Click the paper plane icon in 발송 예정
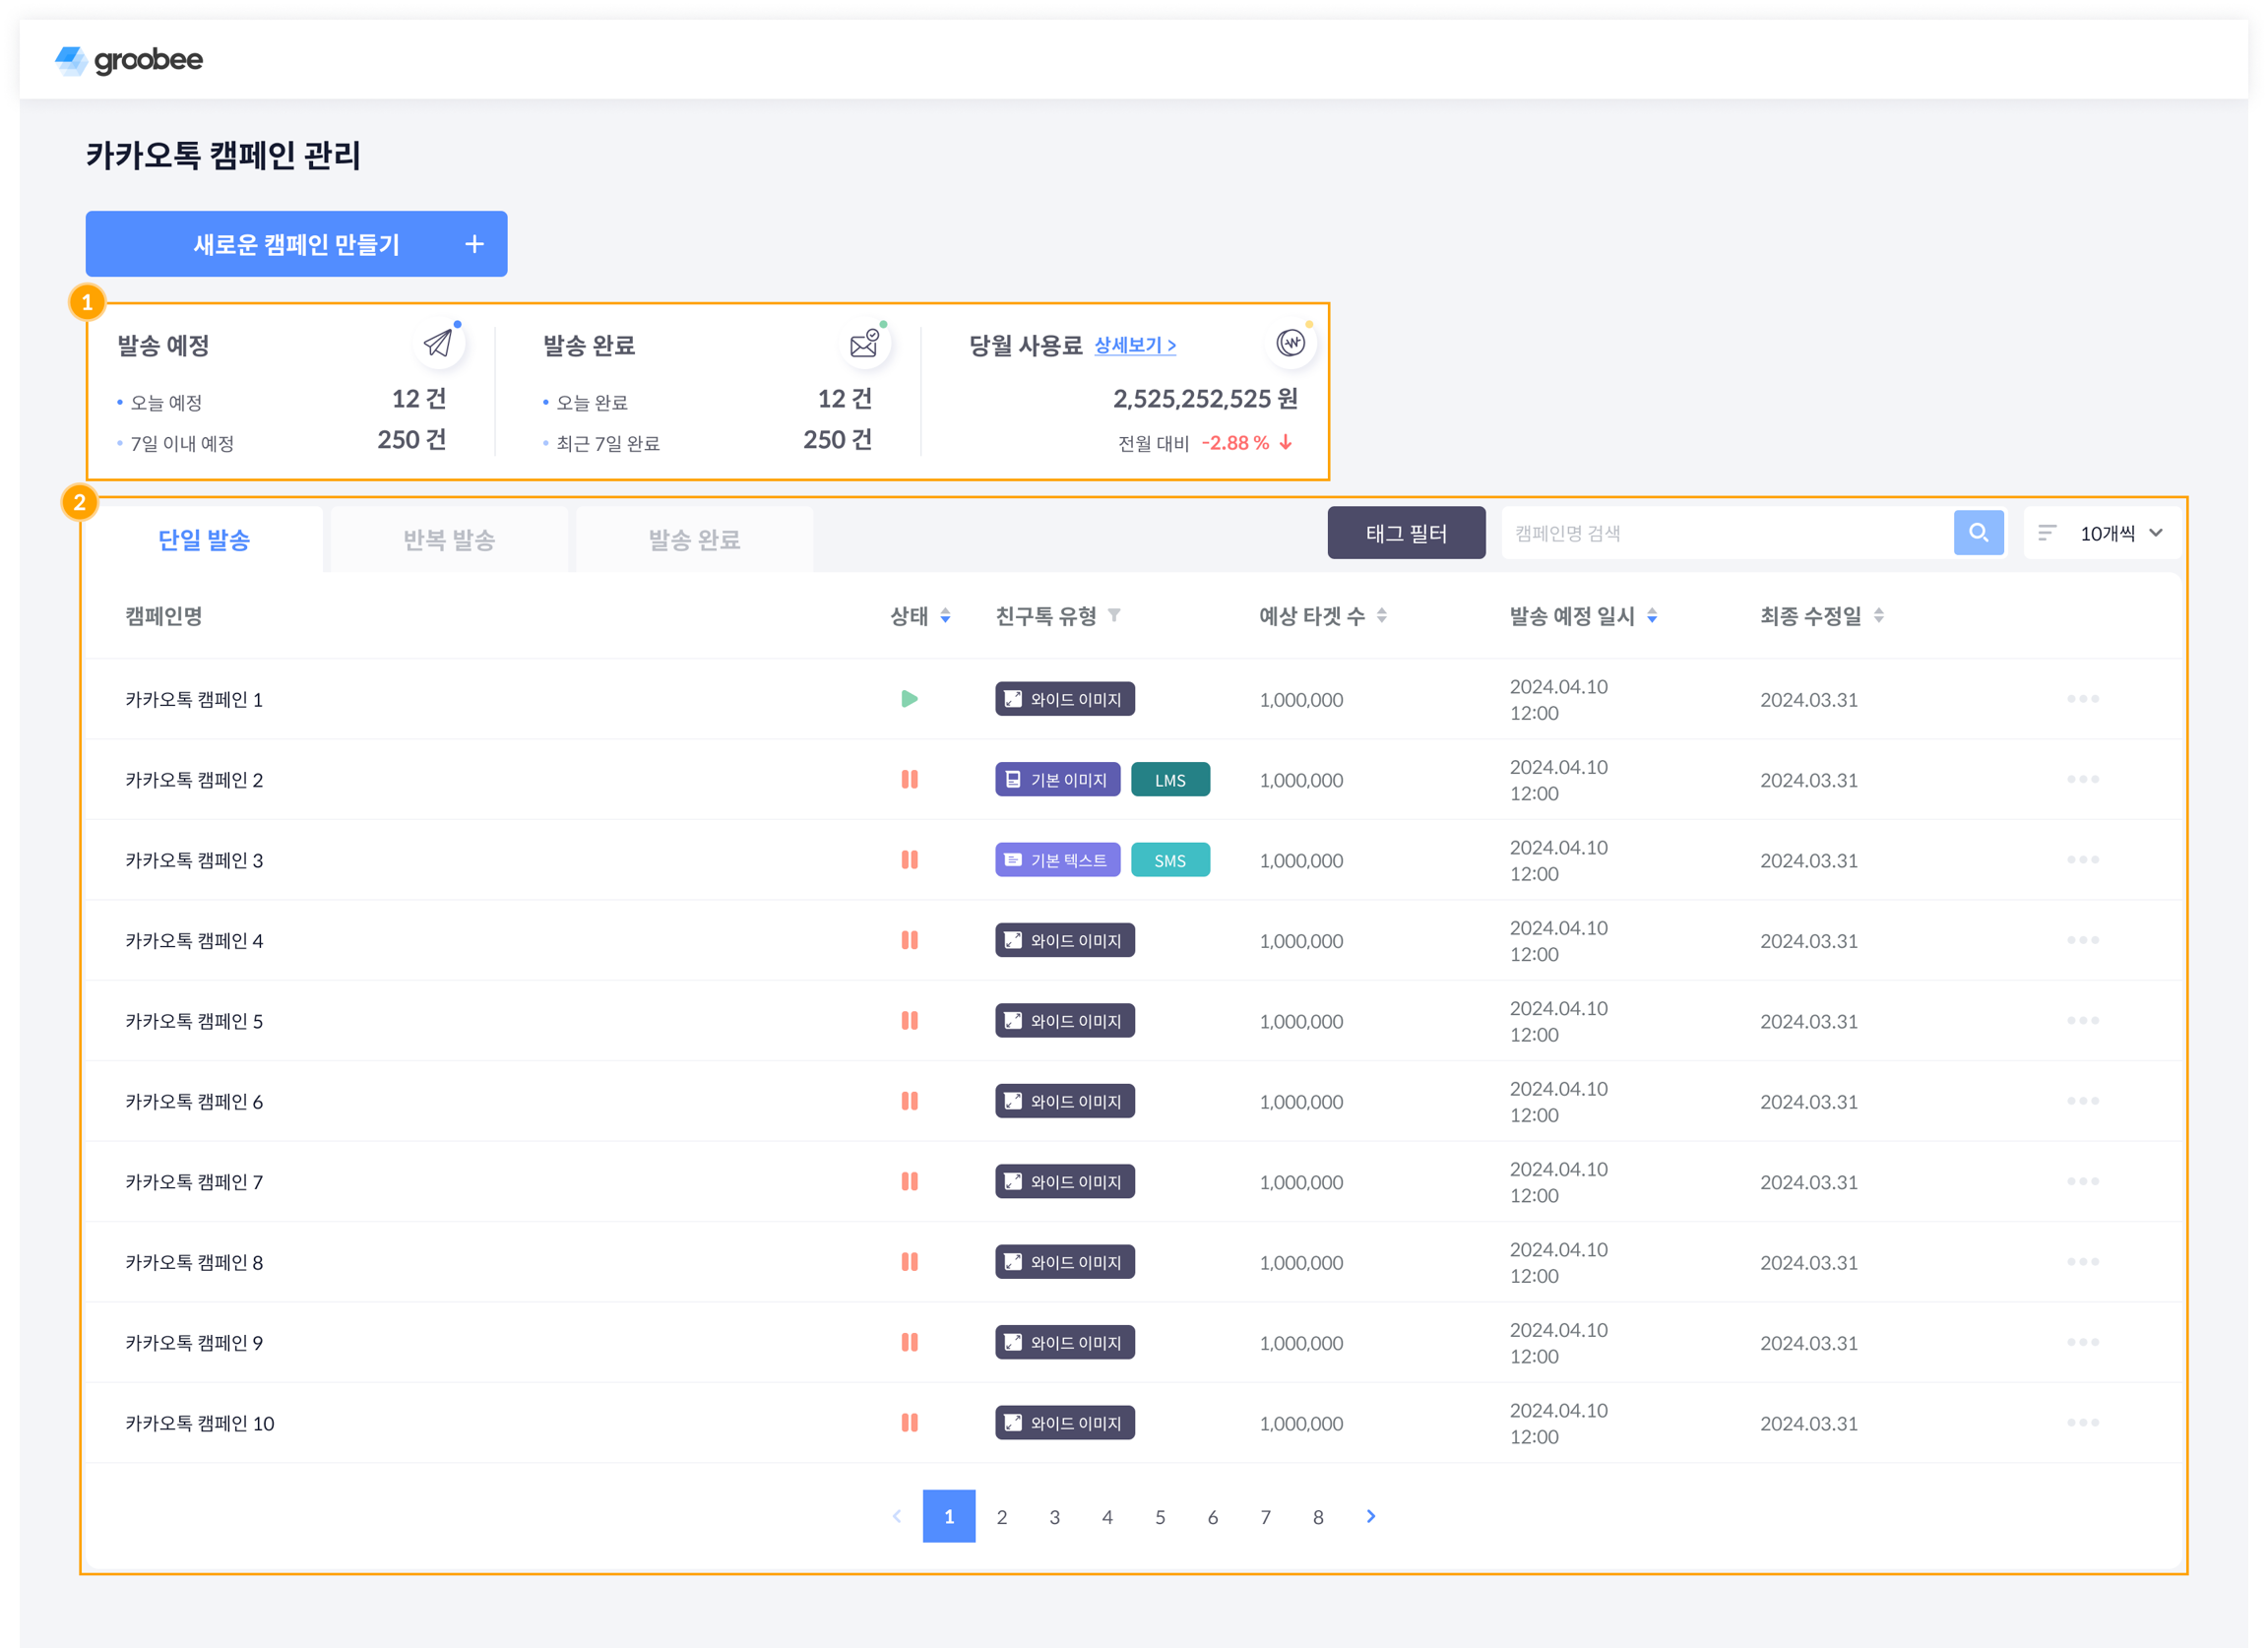 438,344
